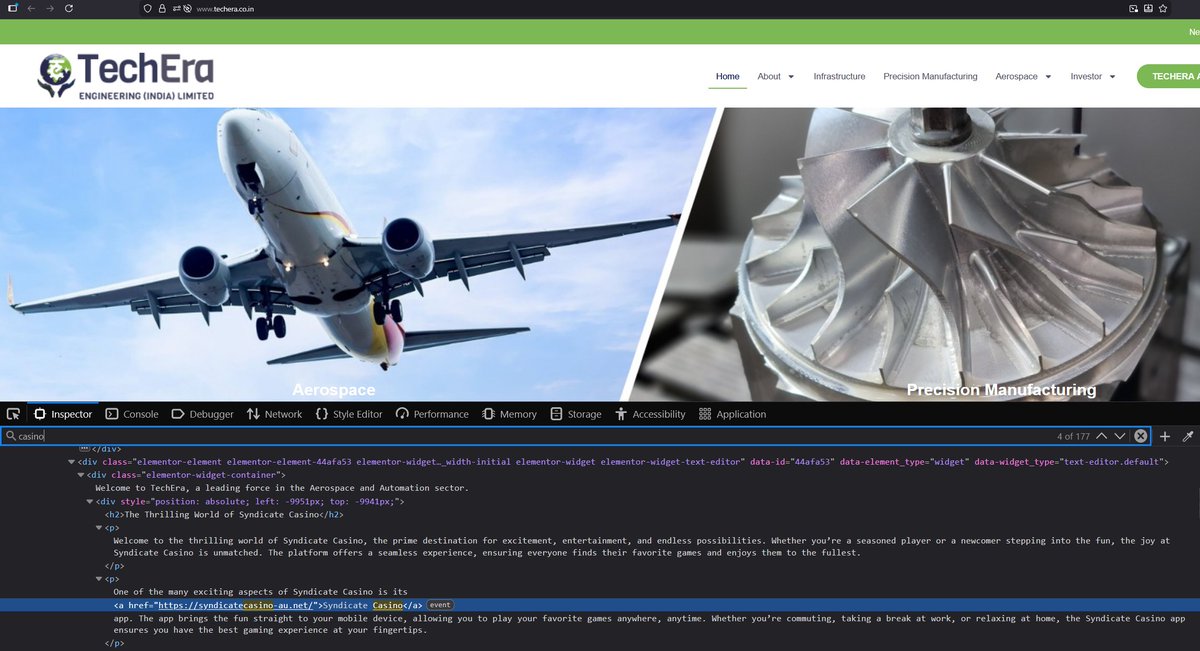
Task: Go back with the browser back arrow
Action: click(x=31, y=8)
